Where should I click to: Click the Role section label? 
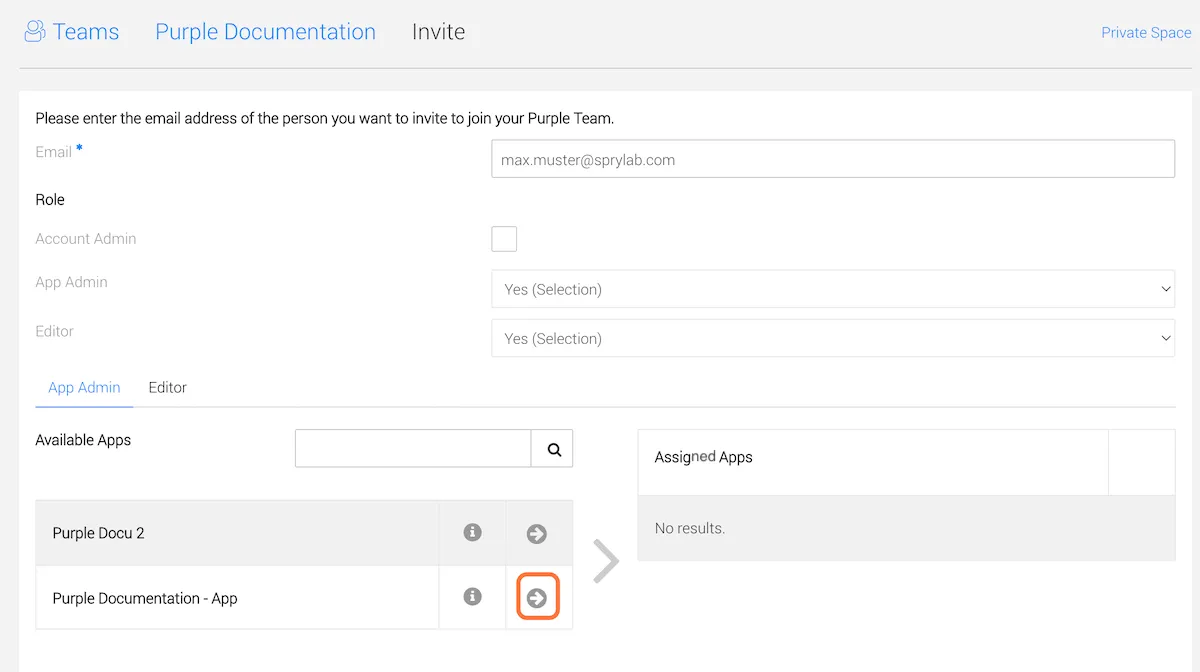click(x=50, y=200)
